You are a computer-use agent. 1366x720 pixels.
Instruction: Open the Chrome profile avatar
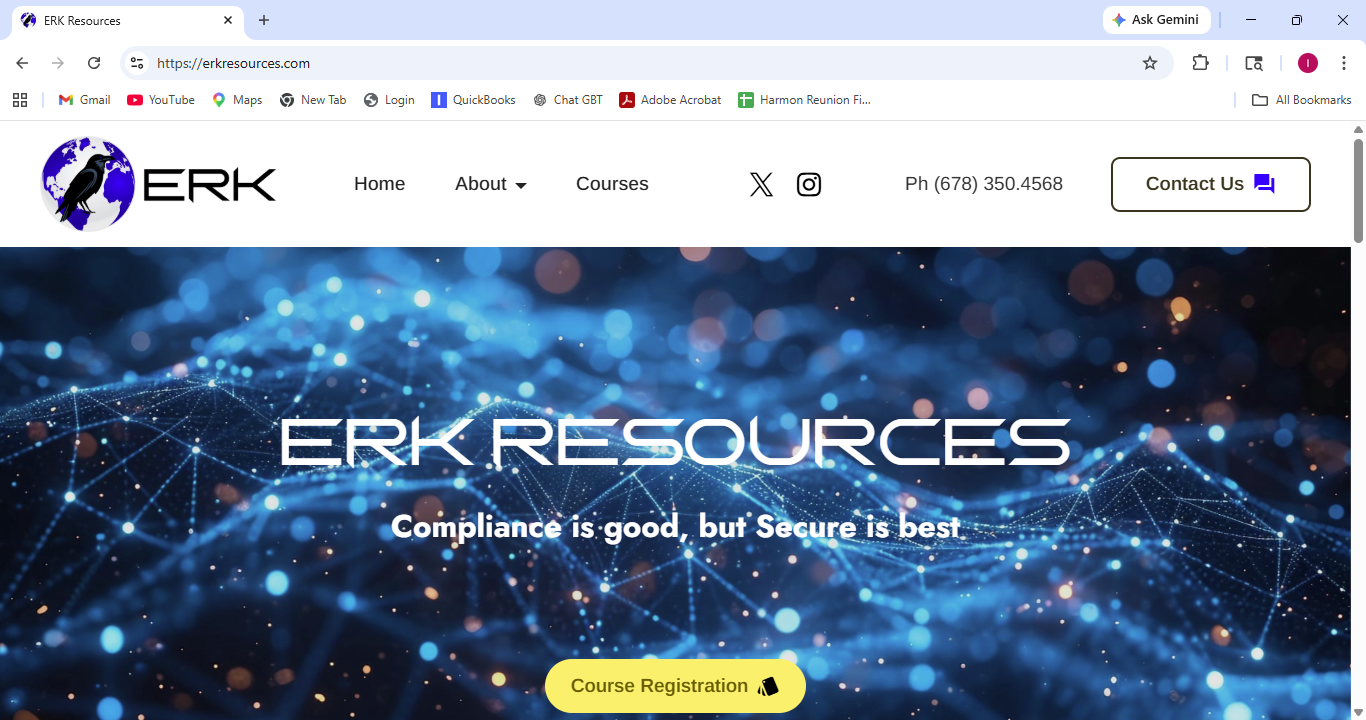tap(1307, 62)
